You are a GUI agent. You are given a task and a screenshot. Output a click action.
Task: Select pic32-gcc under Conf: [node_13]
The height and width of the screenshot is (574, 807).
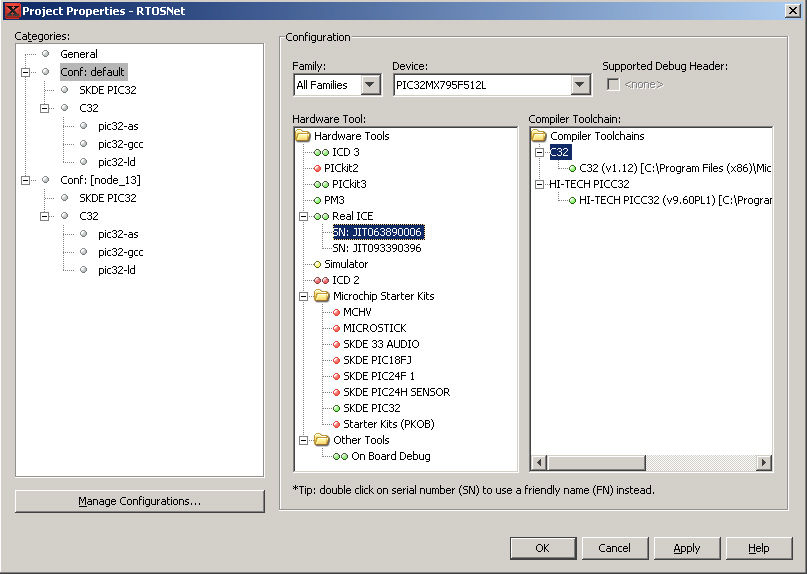click(x=120, y=252)
